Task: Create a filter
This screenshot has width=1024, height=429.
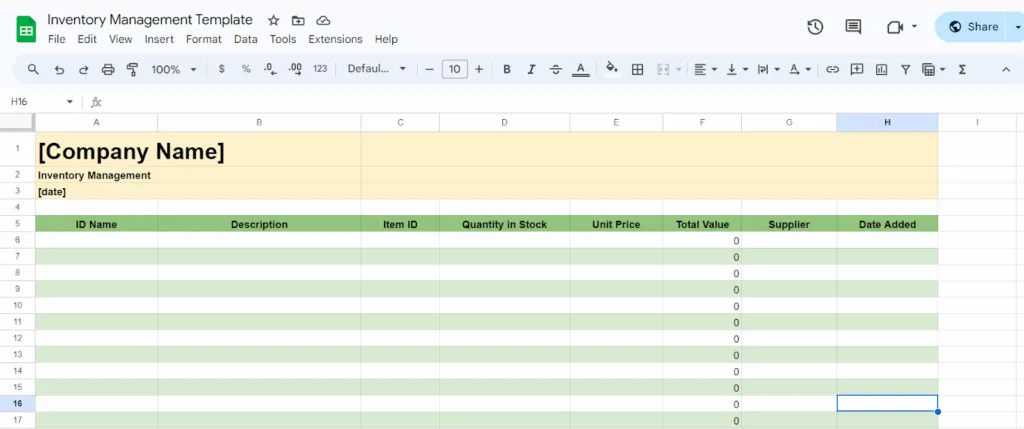Action: click(906, 69)
